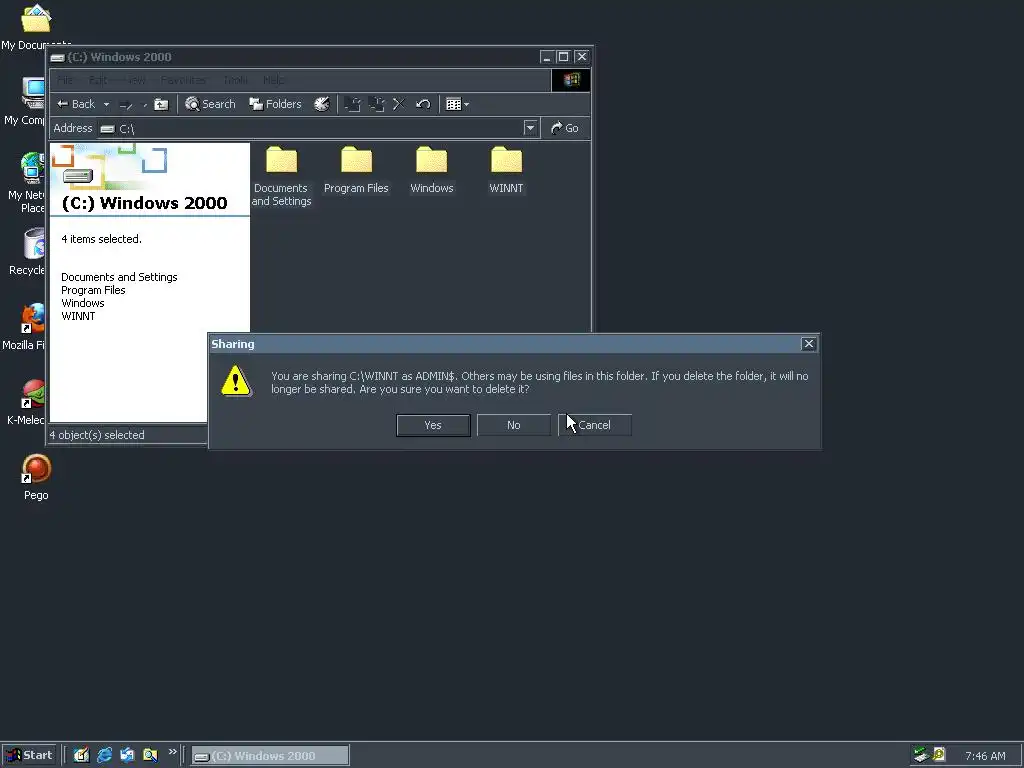Open the Help menu
This screenshot has height=768, width=1024.
(274, 80)
